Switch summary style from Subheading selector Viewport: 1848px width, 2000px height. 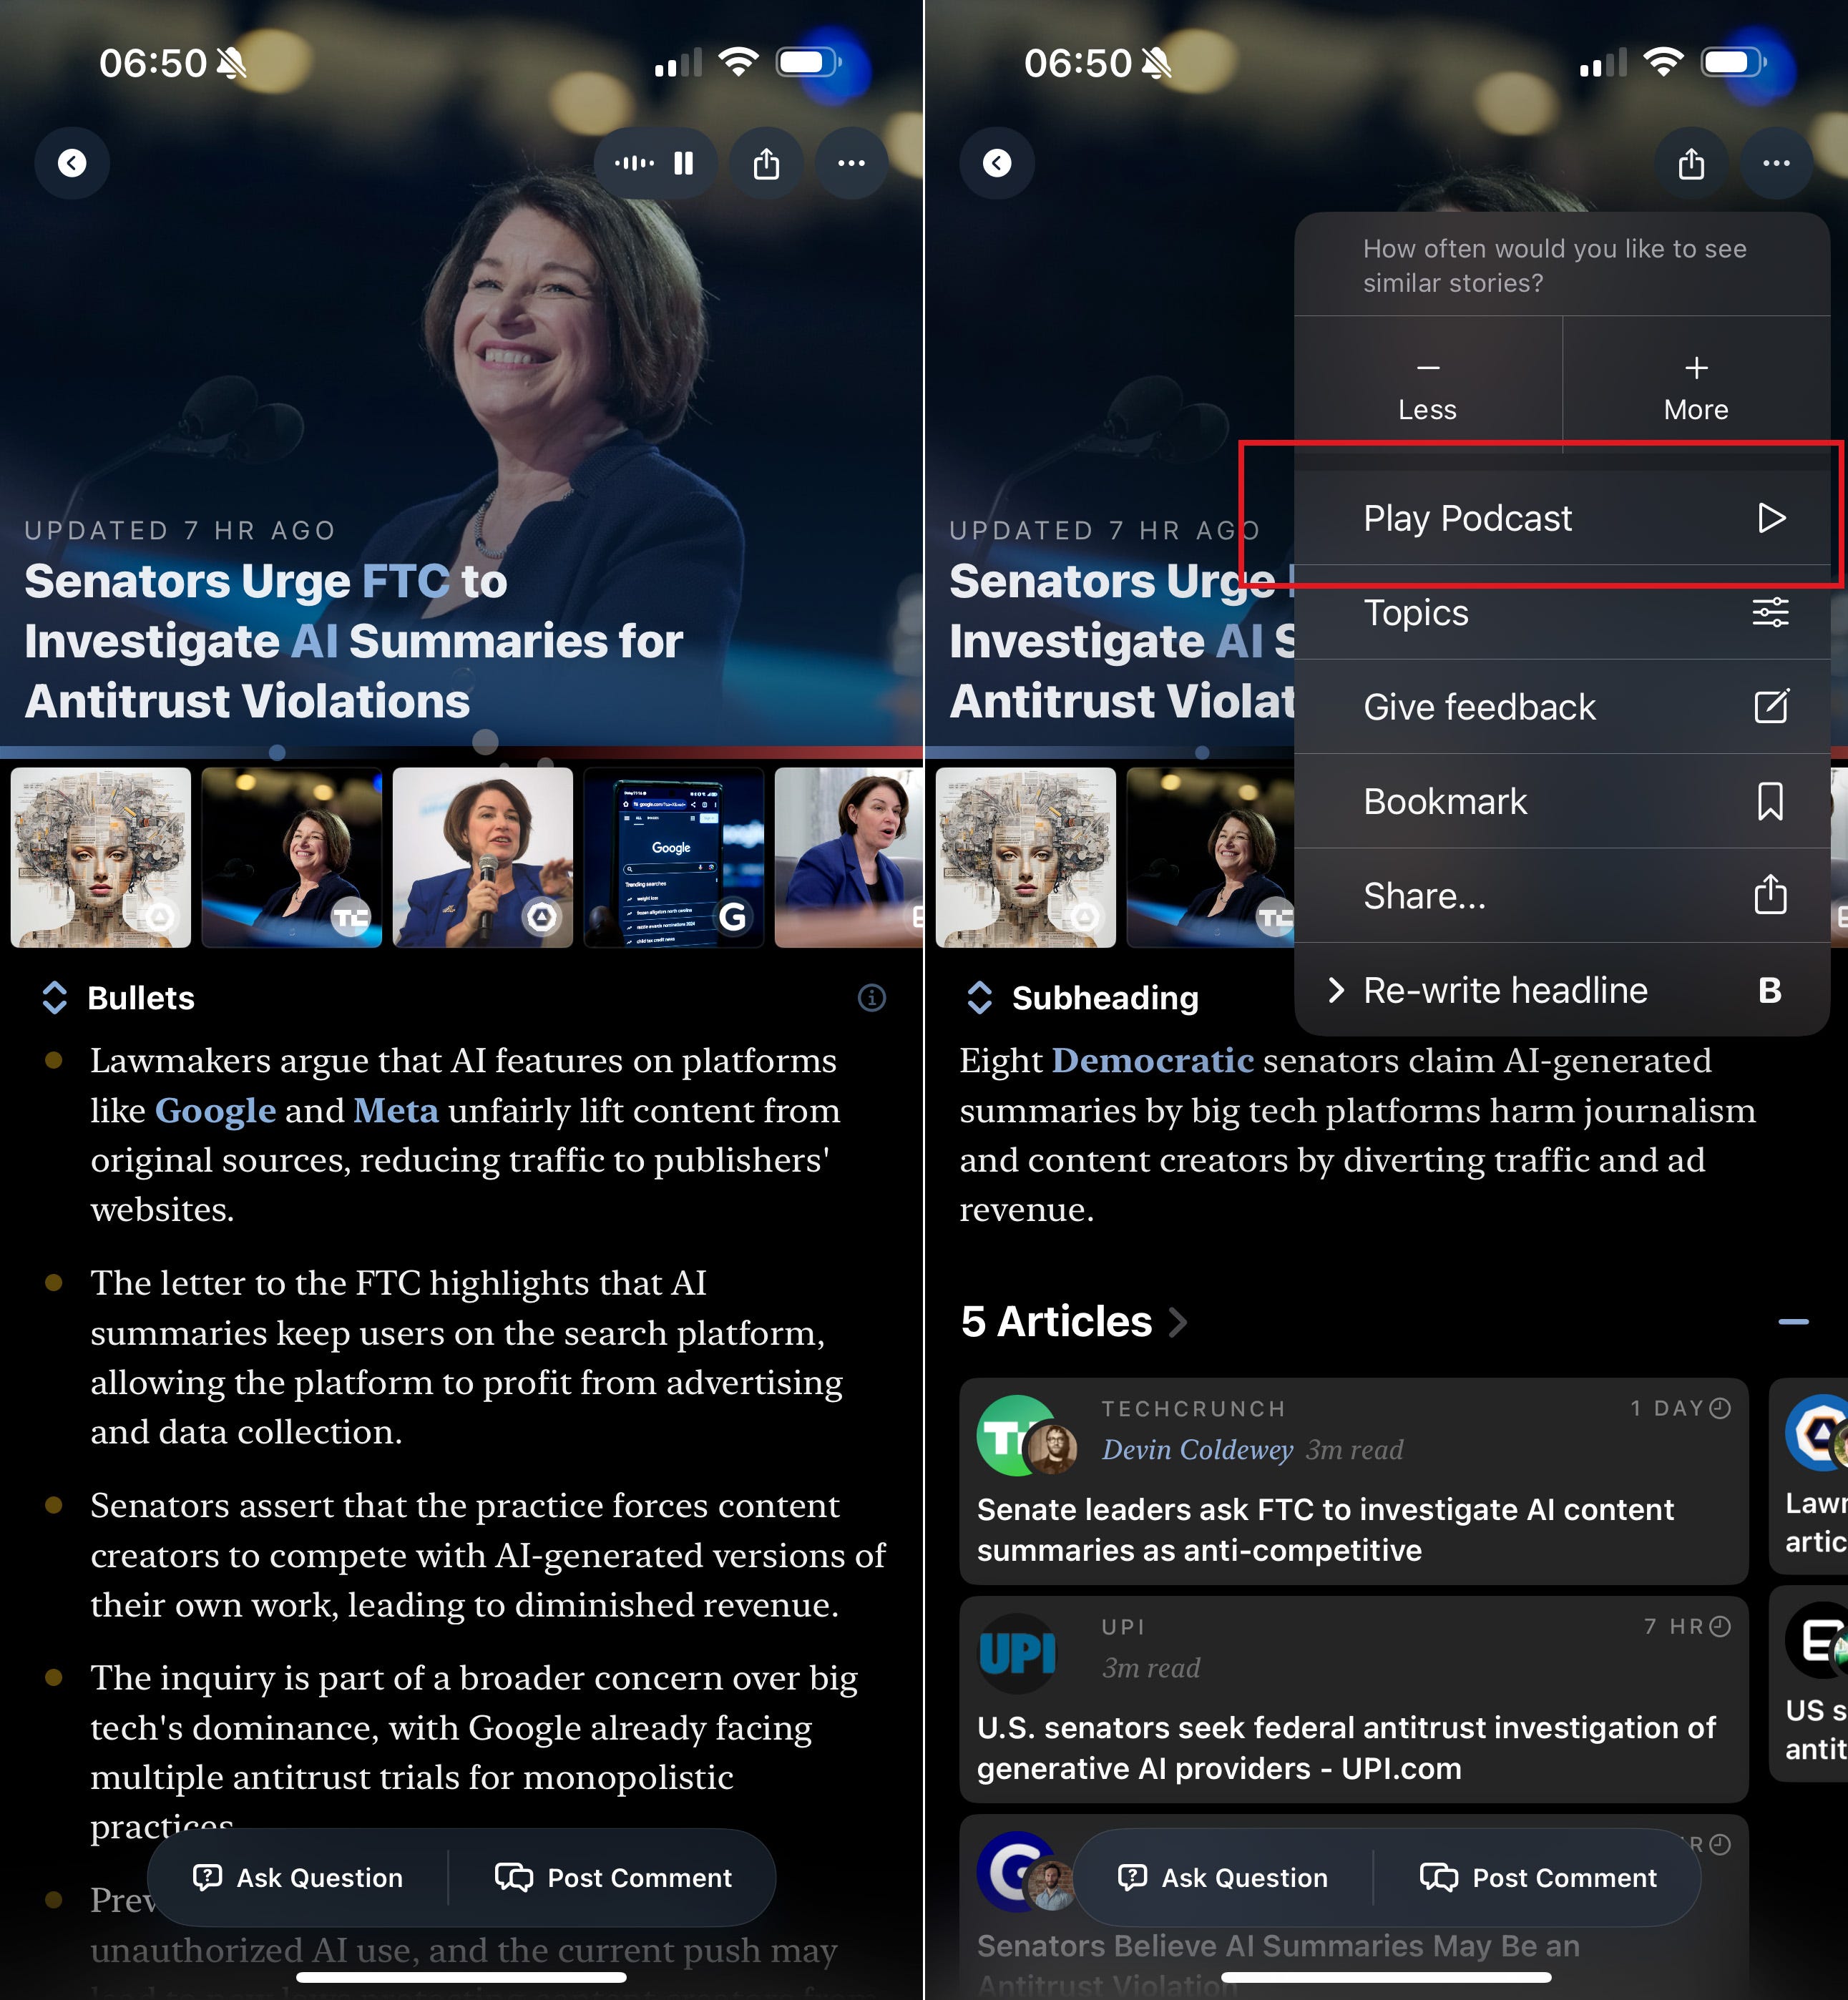coord(1082,998)
